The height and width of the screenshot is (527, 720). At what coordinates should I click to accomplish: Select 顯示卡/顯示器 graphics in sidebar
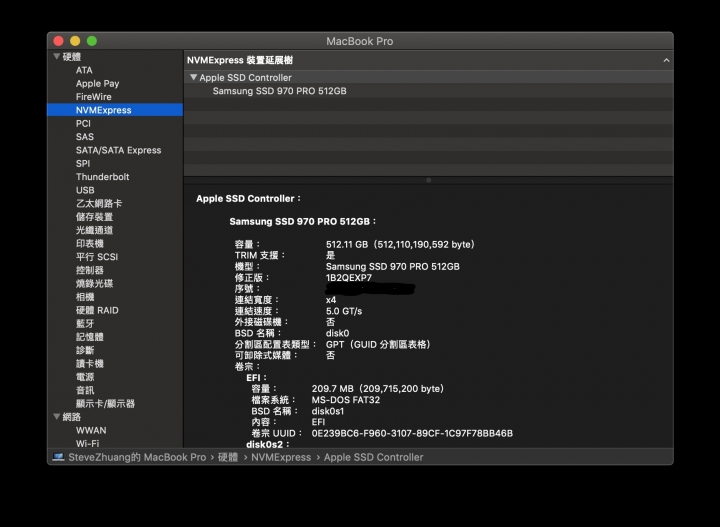pyautogui.click(x=105, y=403)
